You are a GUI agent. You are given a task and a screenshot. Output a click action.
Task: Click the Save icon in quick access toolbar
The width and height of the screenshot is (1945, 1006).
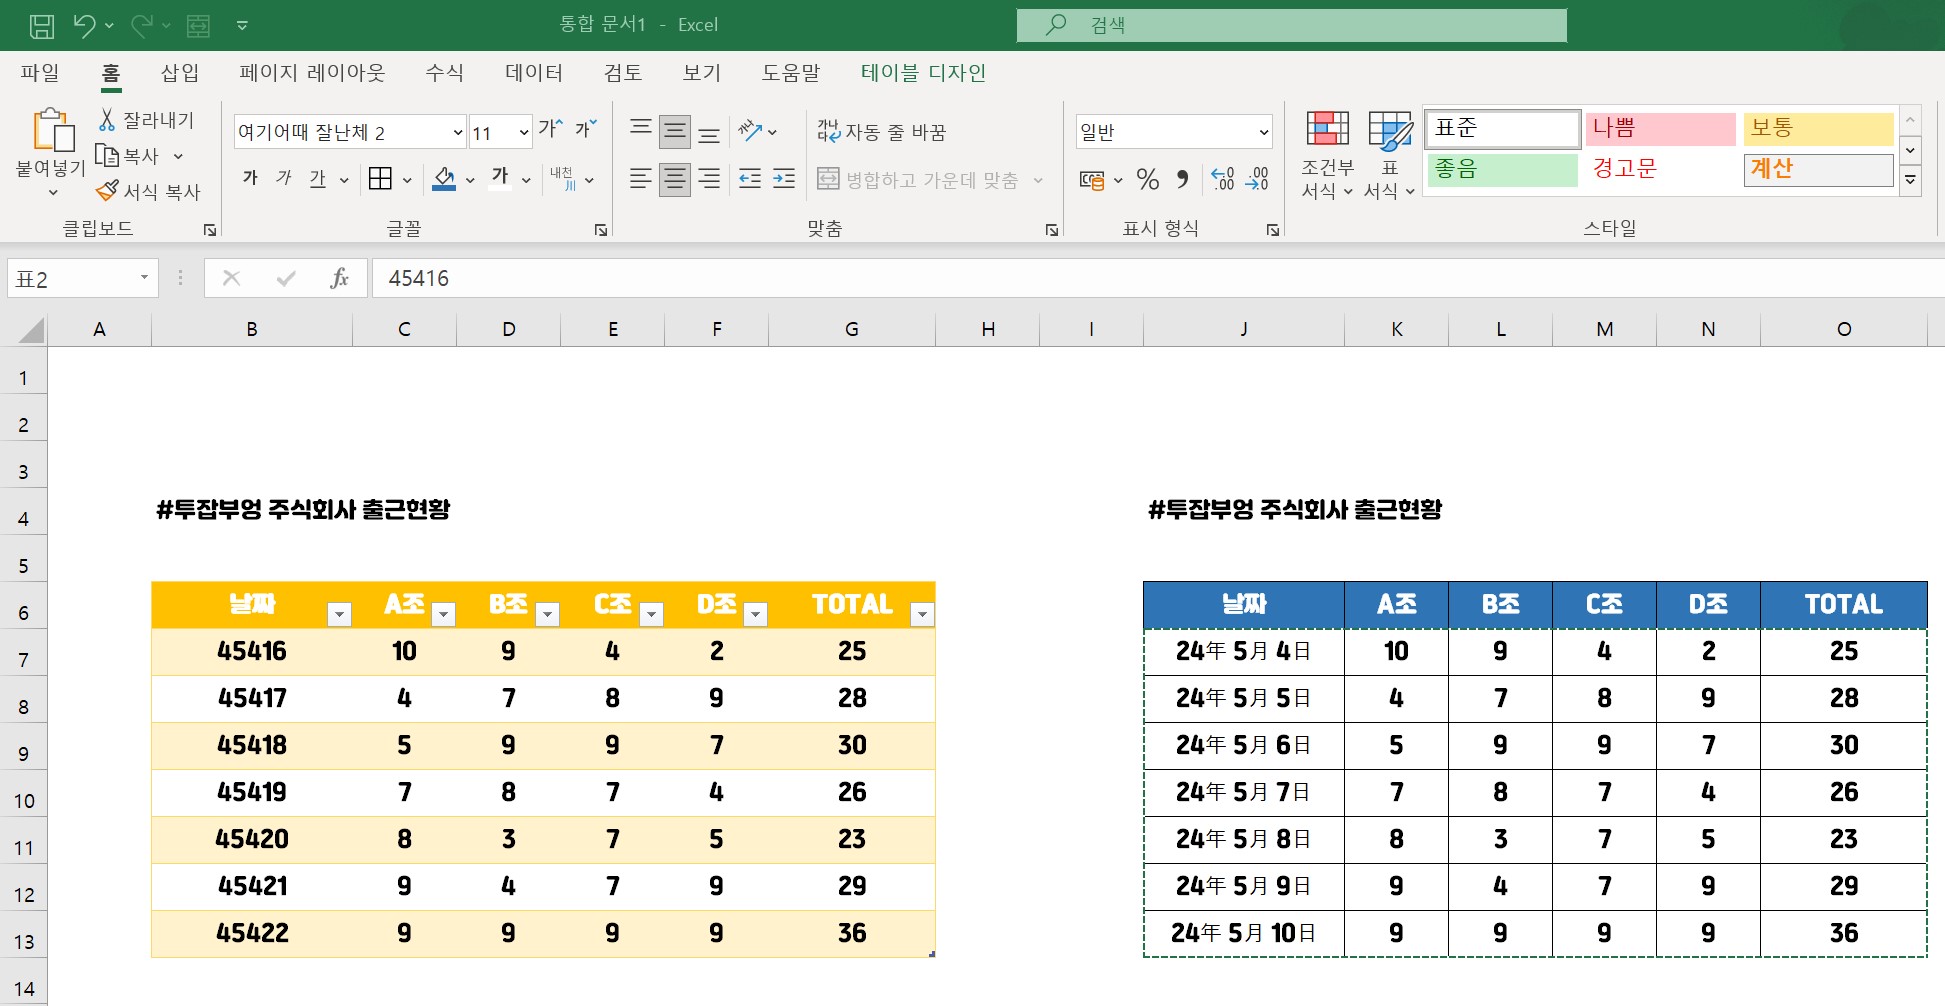(42, 25)
